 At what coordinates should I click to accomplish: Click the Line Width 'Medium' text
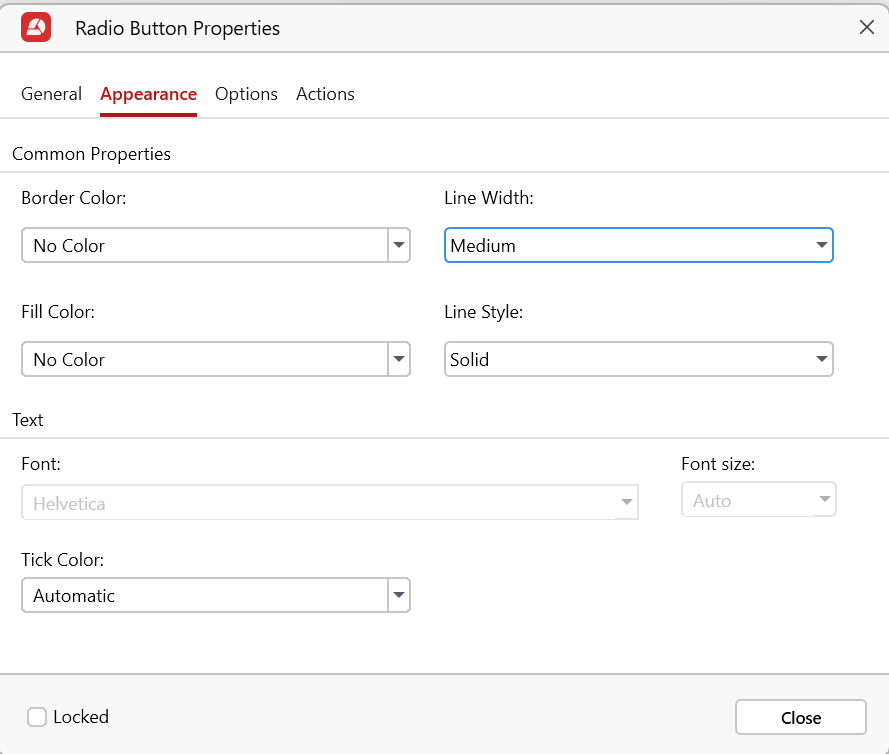(483, 245)
